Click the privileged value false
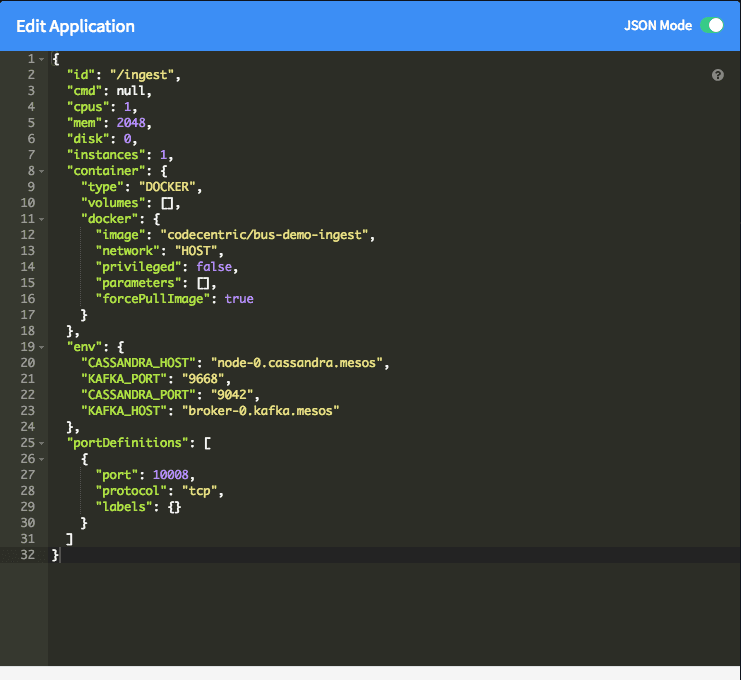The image size is (741, 680). pyautogui.click(x=216, y=267)
